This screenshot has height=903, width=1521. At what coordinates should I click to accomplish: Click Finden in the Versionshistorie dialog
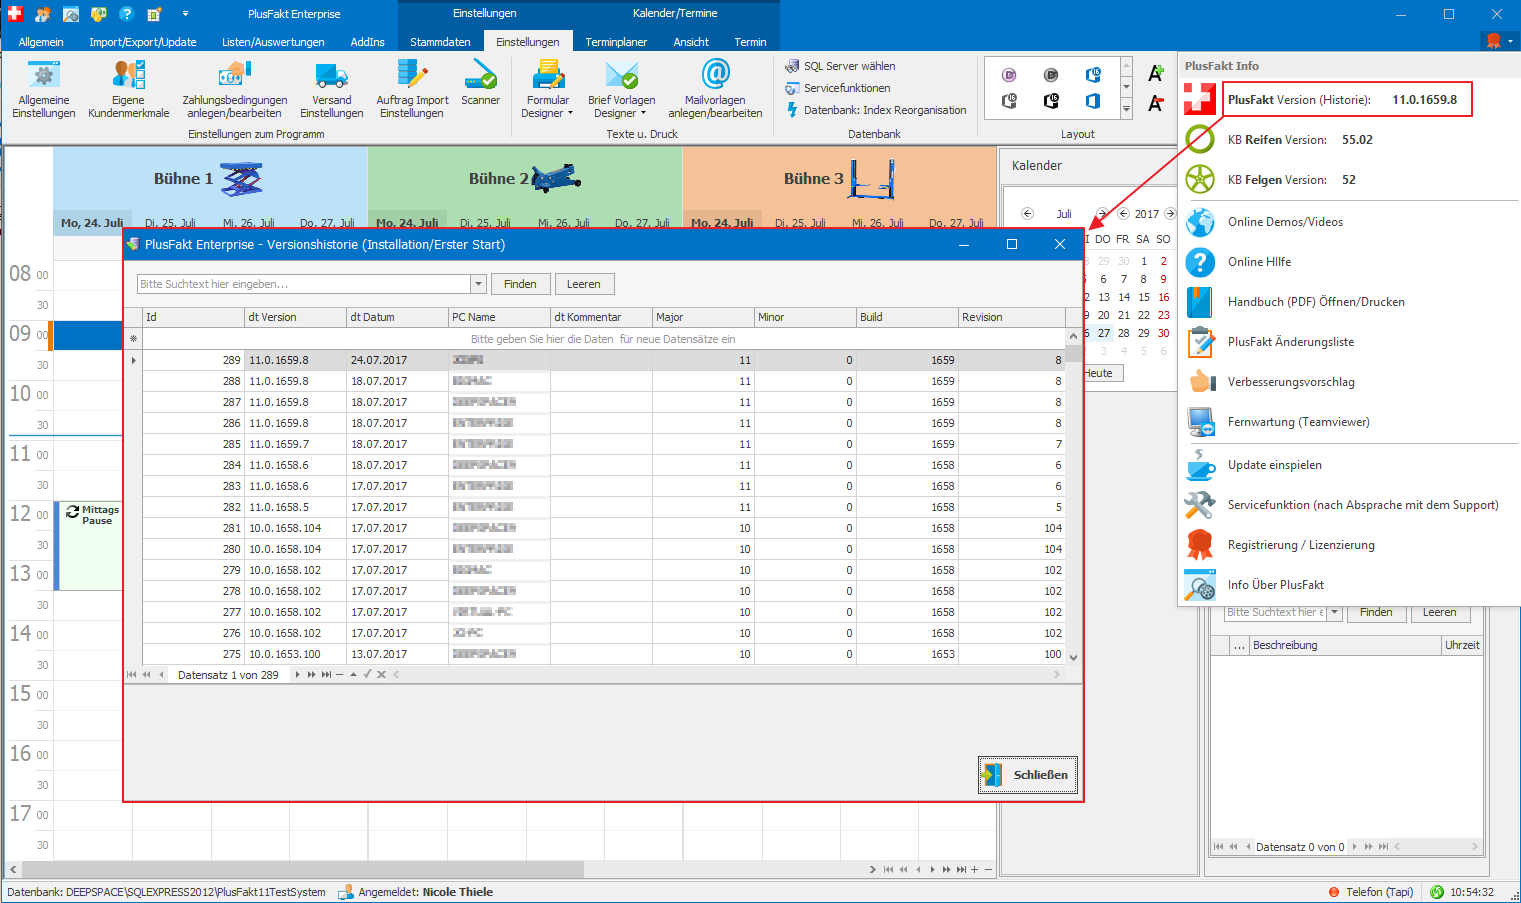520,284
